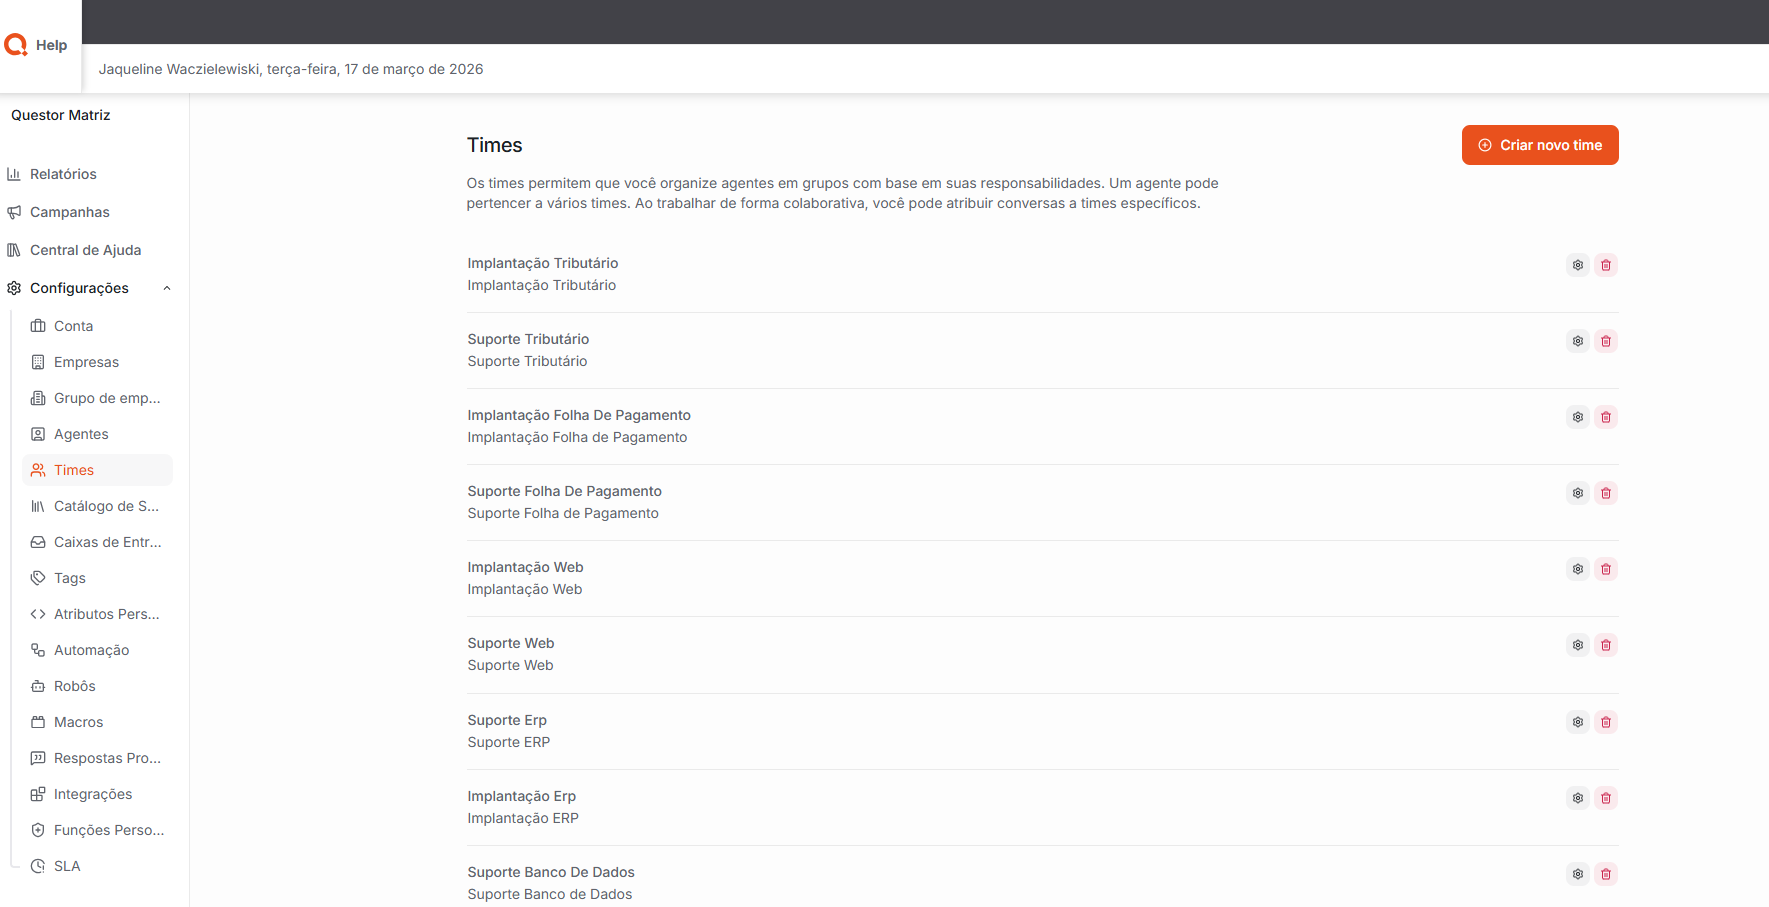
Task: Delete the Suporte Web team
Action: [1605, 645]
